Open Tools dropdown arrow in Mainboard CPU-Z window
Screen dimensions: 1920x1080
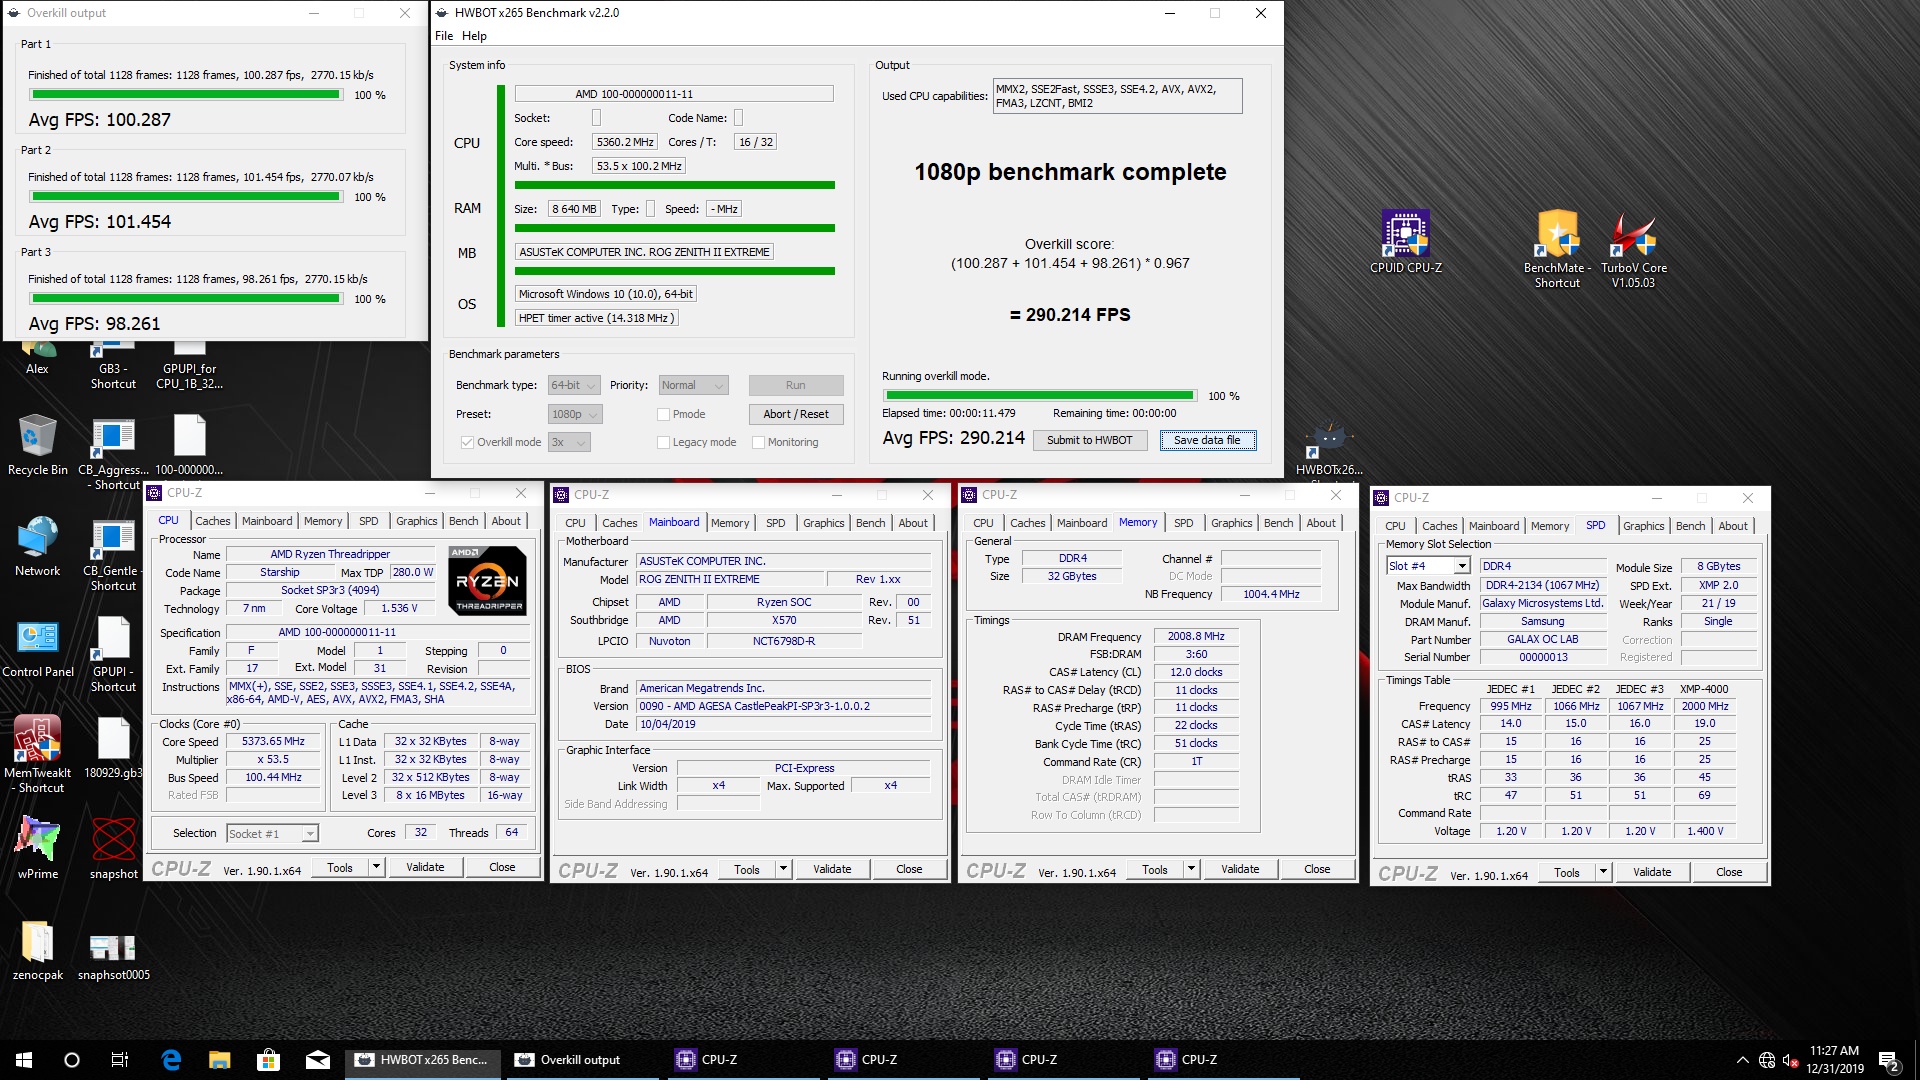pos(784,869)
